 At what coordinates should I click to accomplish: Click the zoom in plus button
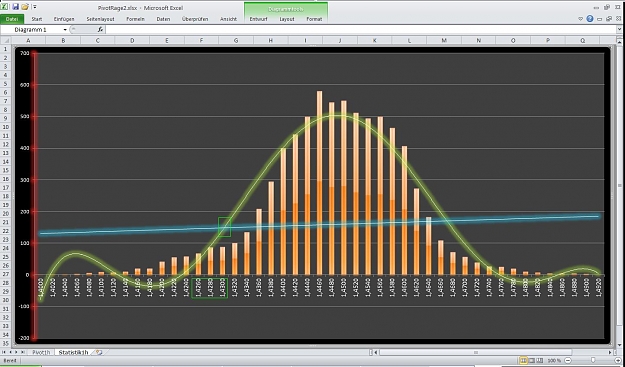click(618, 361)
